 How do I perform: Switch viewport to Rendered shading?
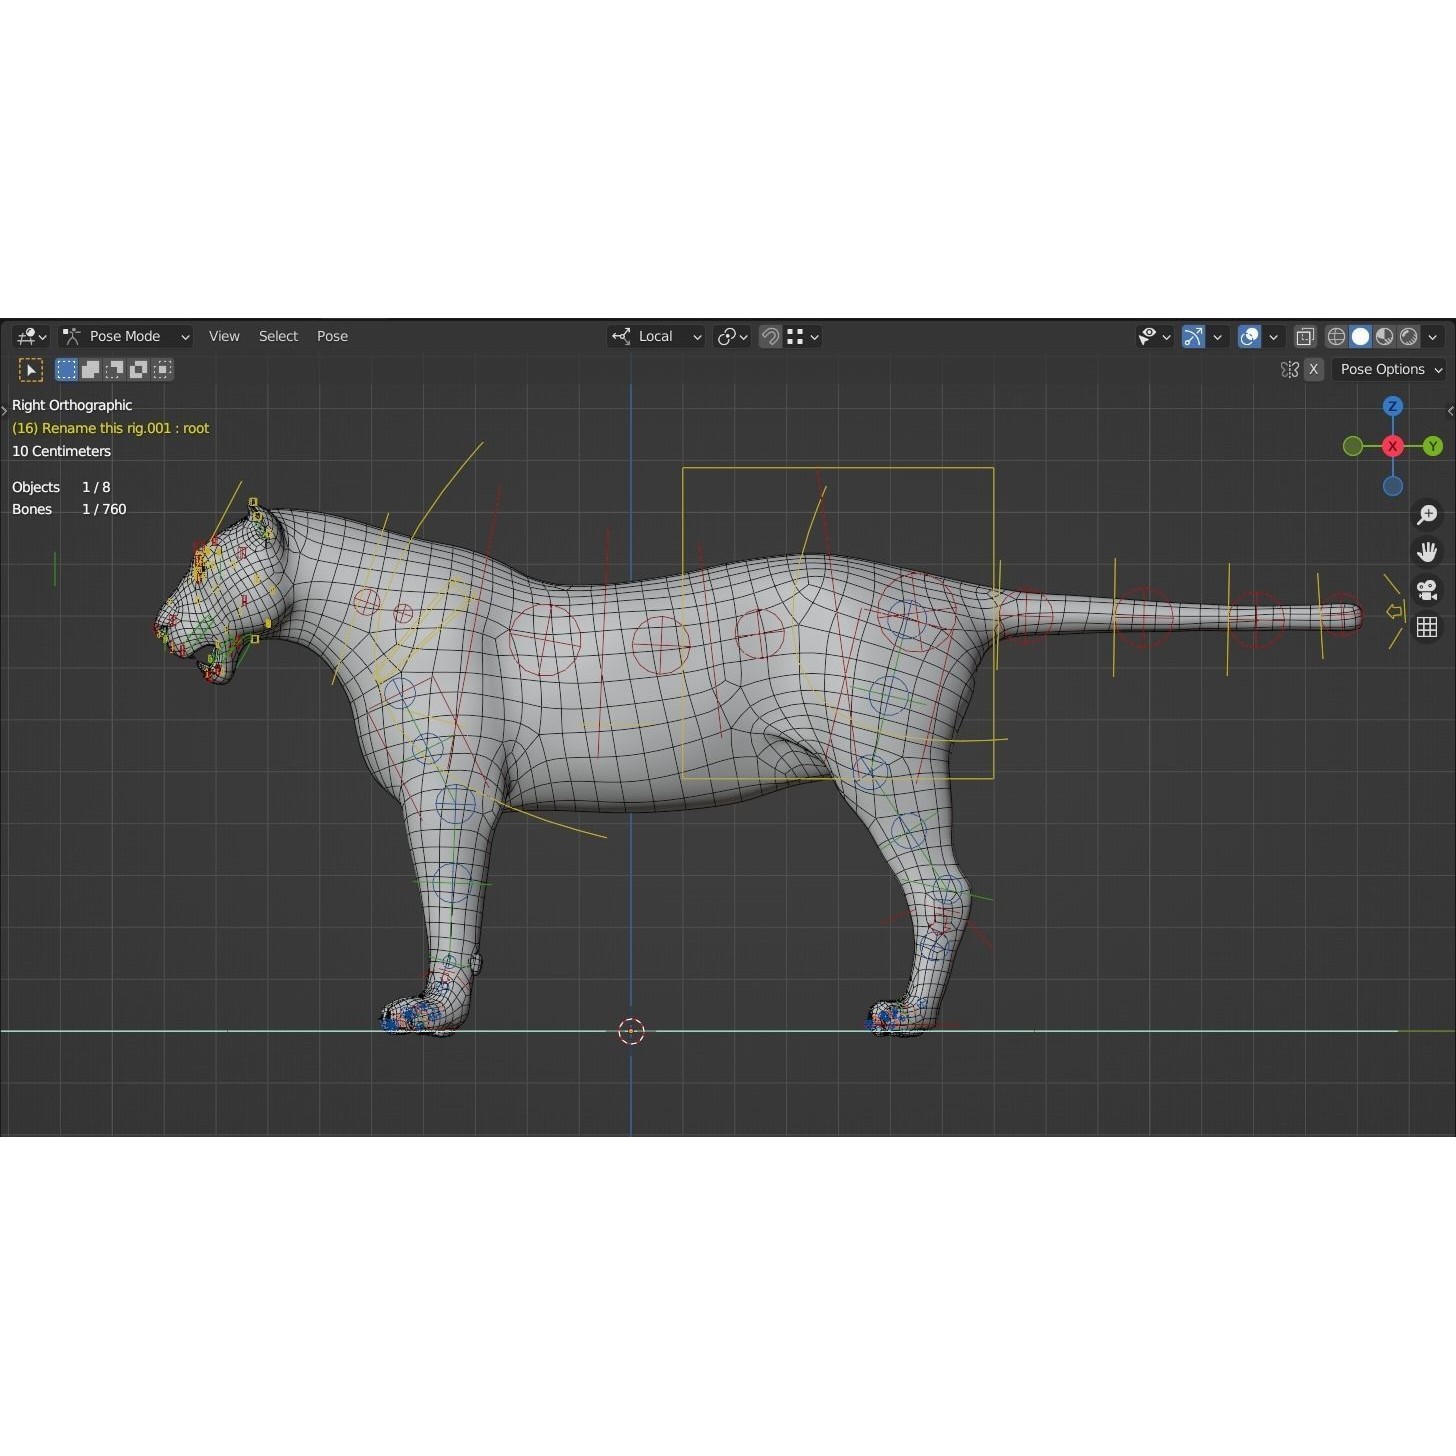click(1408, 337)
